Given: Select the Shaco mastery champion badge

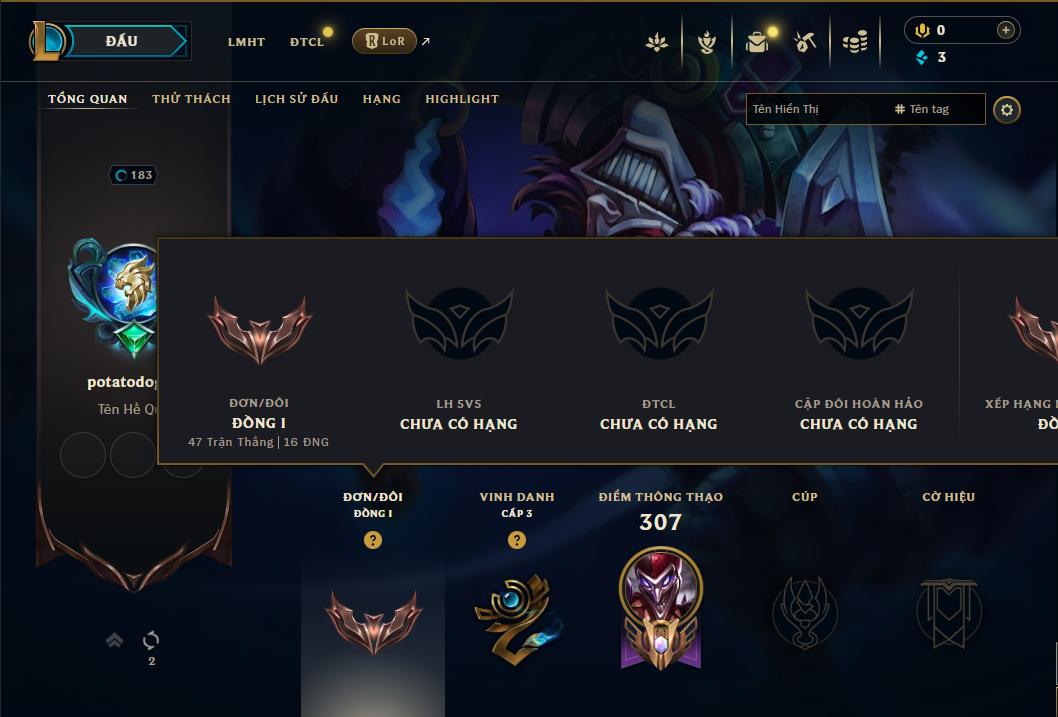Looking at the screenshot, I should [x=661, y=607].
